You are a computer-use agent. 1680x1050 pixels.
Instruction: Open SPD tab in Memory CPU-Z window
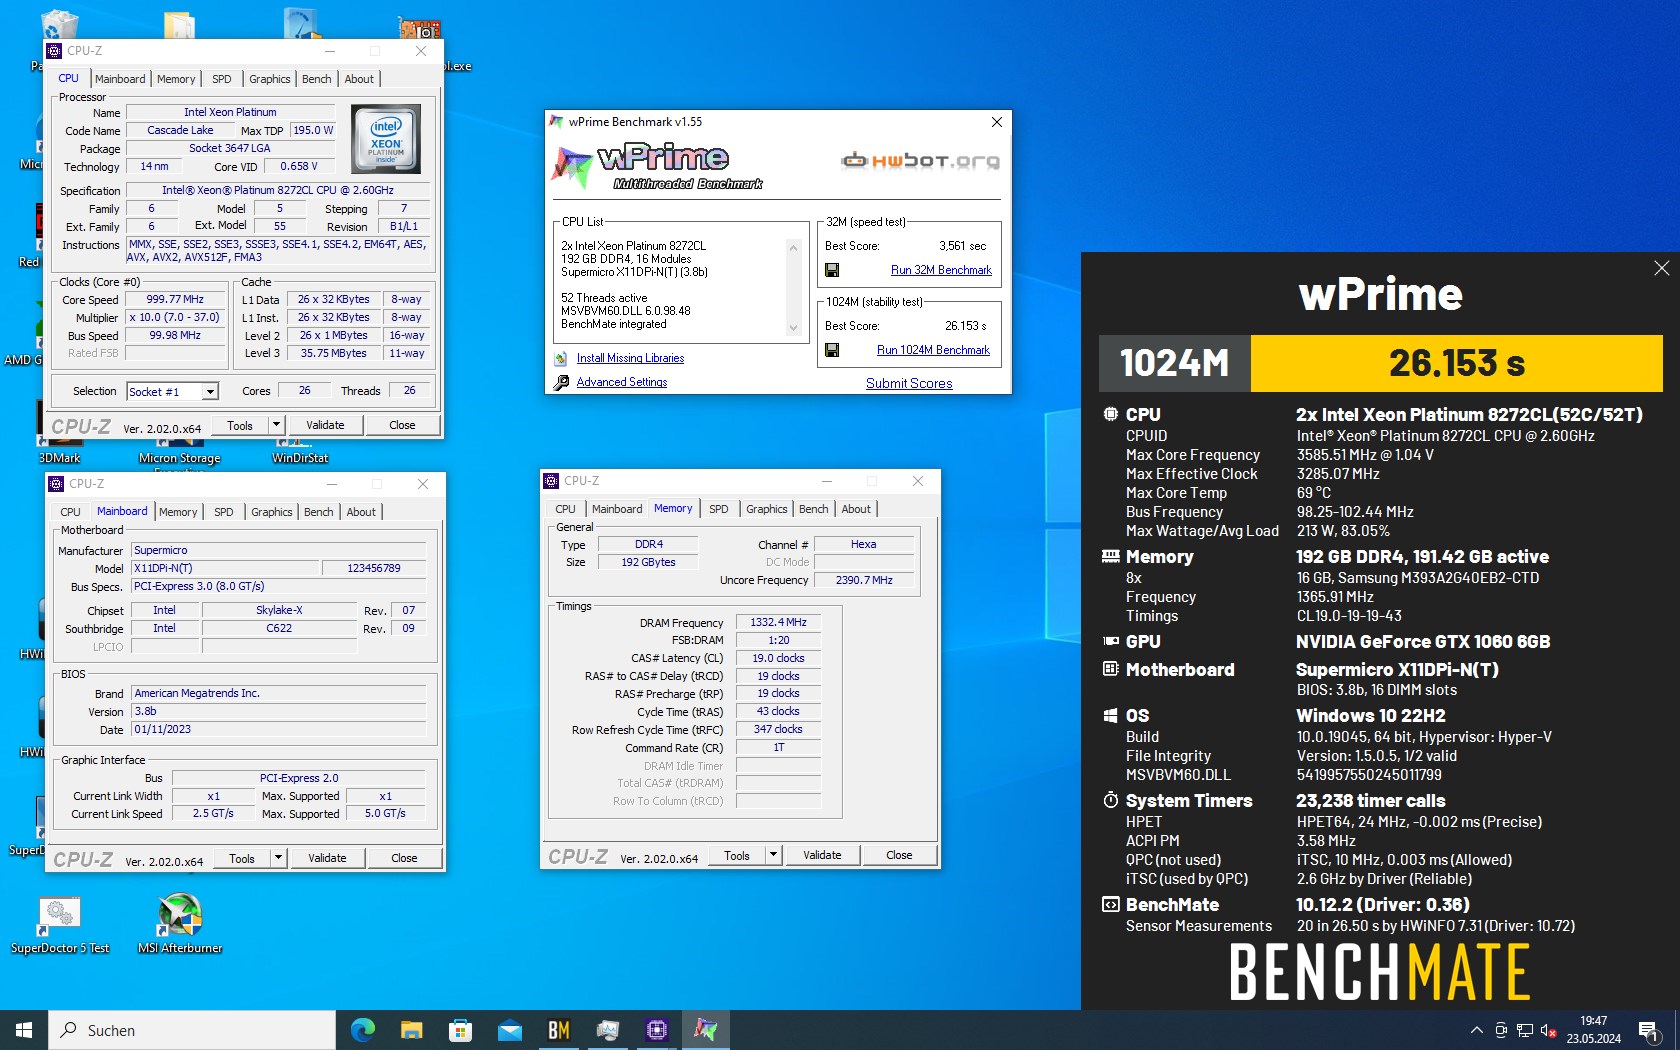[x=718, y=509]
